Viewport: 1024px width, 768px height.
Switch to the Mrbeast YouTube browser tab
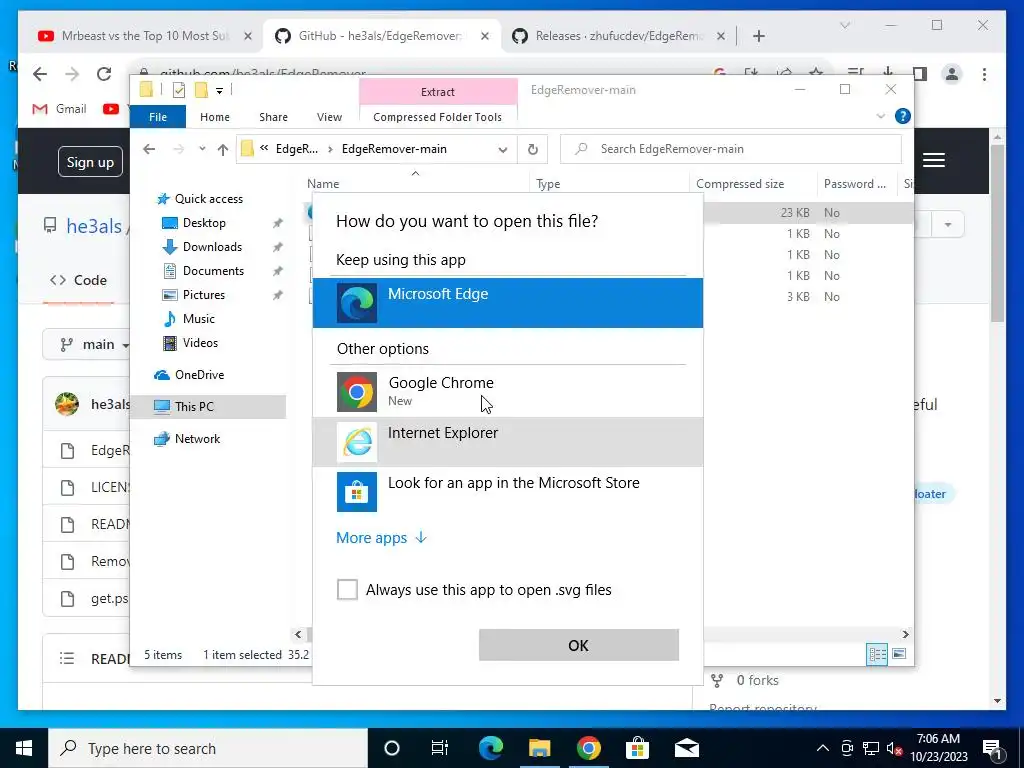[145, 36]
